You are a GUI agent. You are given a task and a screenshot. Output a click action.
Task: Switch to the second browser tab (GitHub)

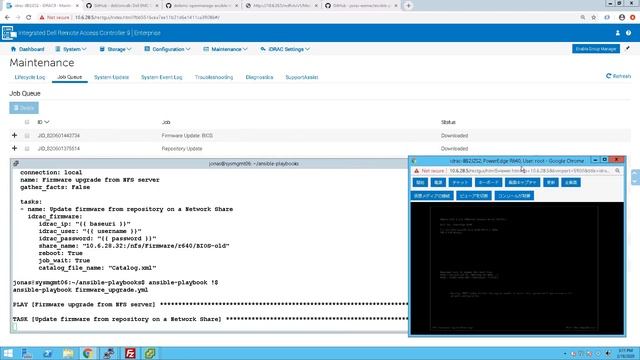tap(122, 6)
